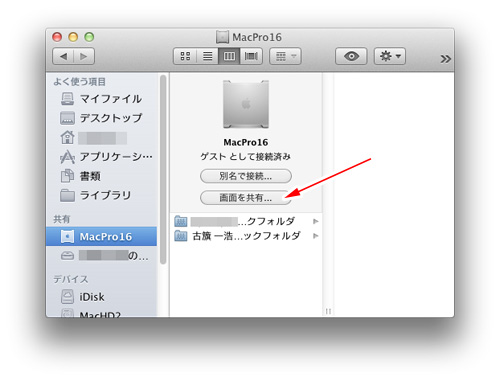Screen dimensions: 500x381
Task: Minimize the window with the yellow button
Action: (73, 37)
